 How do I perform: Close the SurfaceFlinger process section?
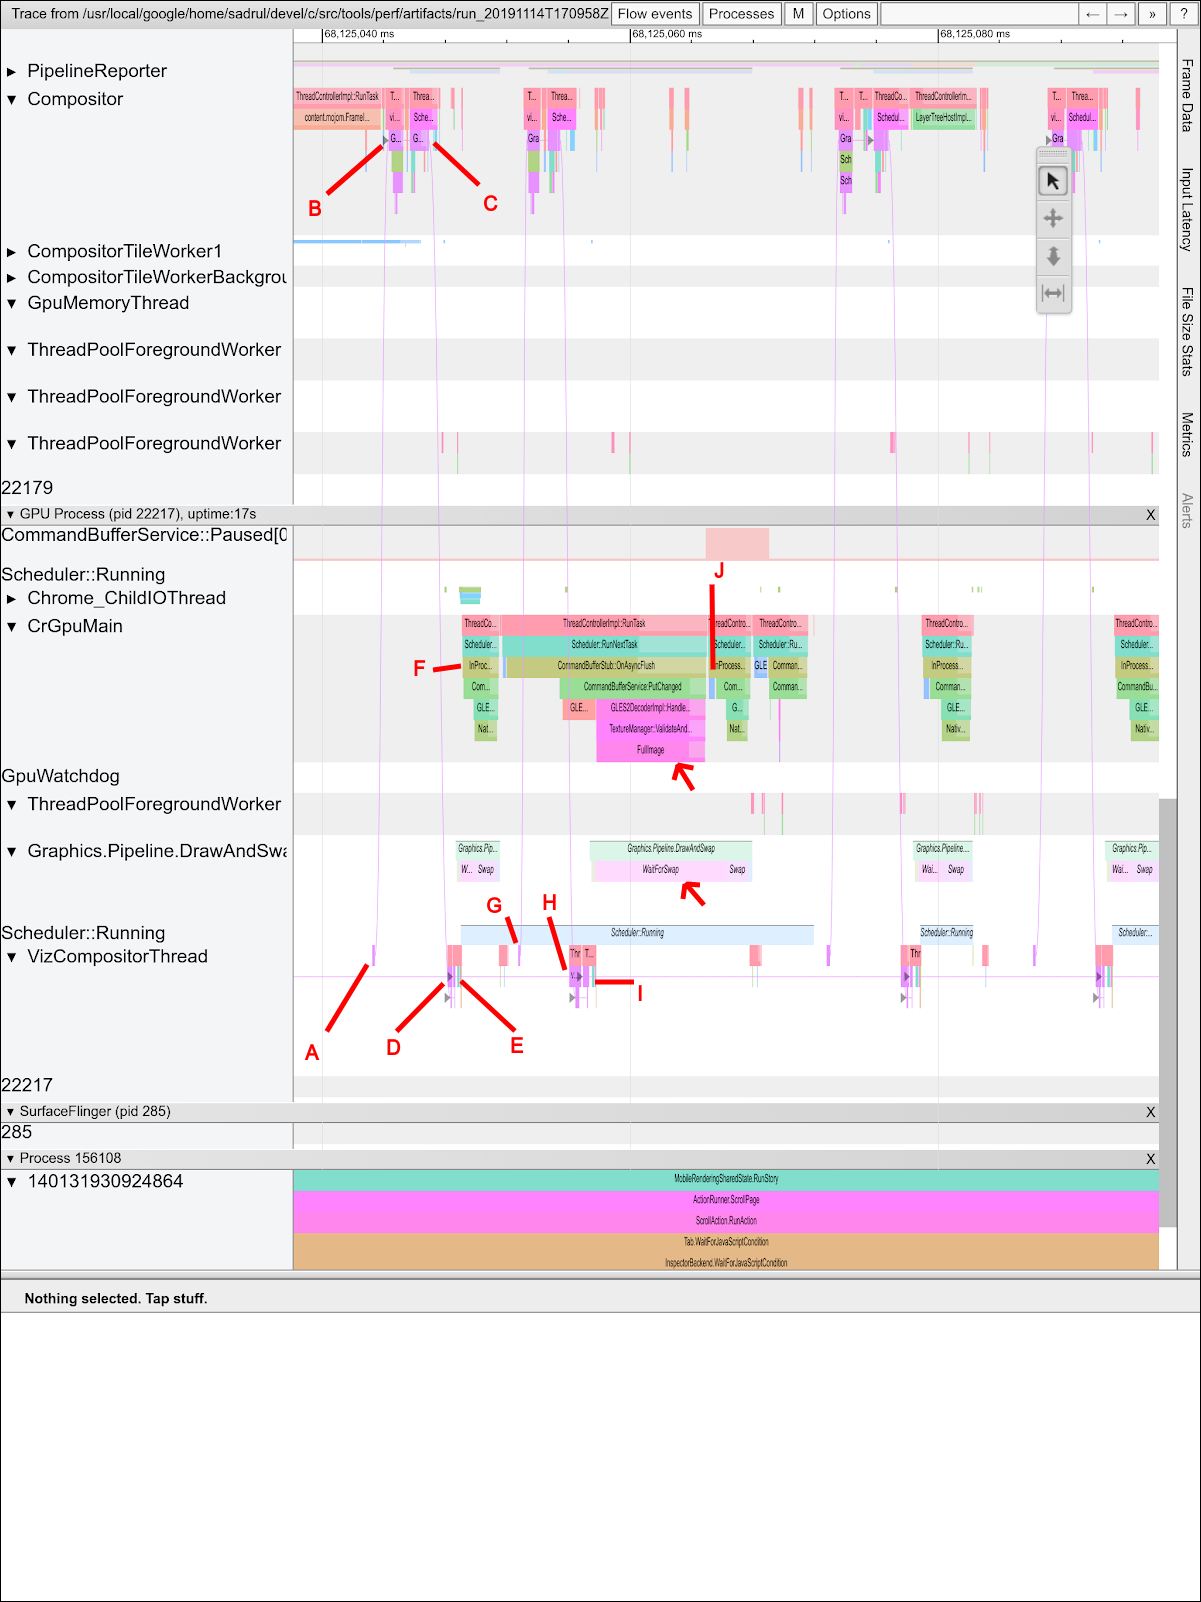click(x=1150, y=1112)
